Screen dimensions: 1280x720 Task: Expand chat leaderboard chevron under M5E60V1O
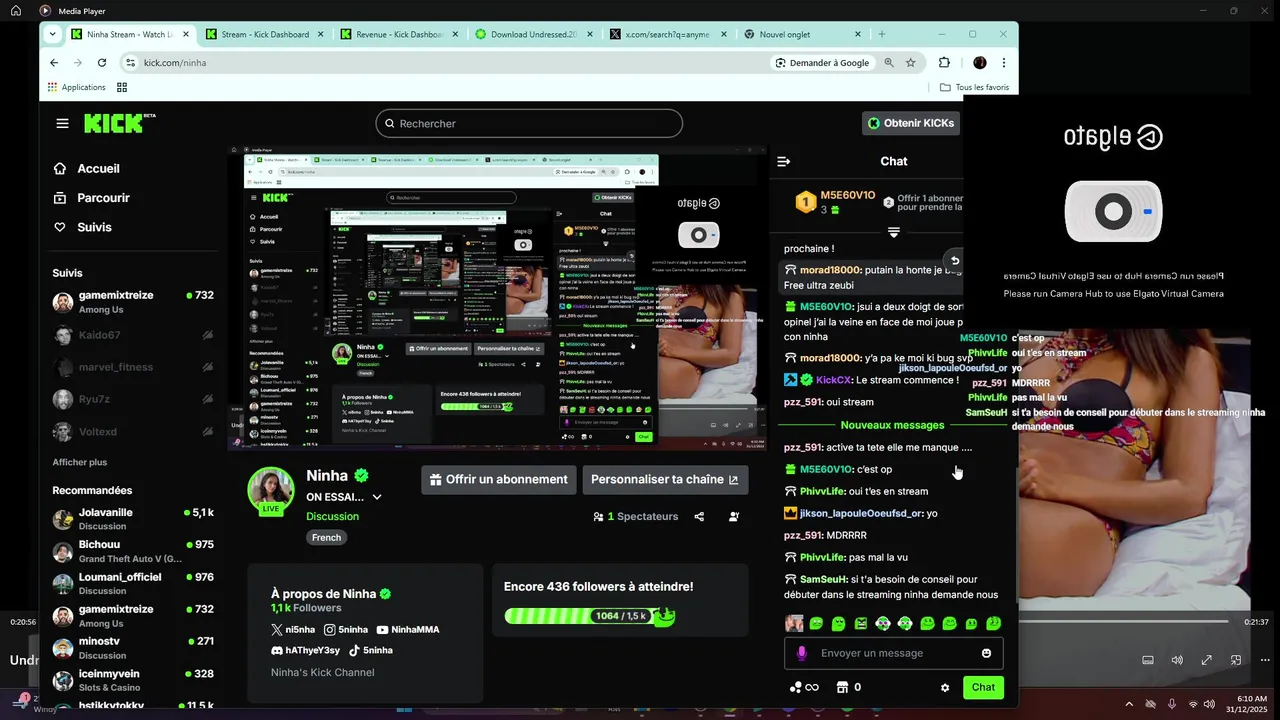click(894, 232)
